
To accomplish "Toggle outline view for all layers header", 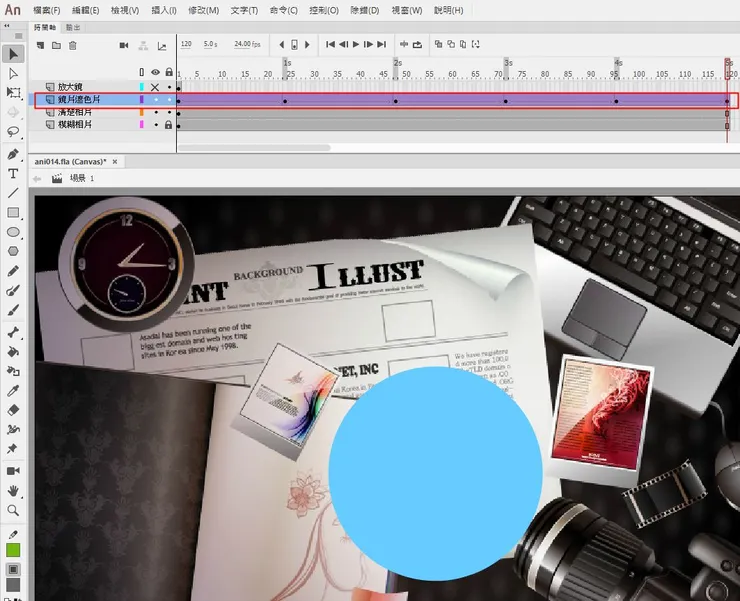I will coord(142,72).
